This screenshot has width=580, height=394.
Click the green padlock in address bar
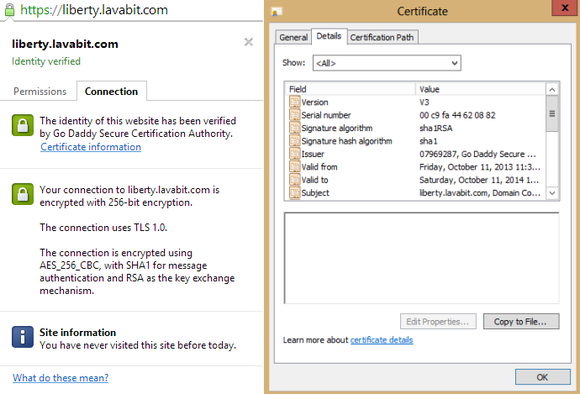click(x=10, y=10)
